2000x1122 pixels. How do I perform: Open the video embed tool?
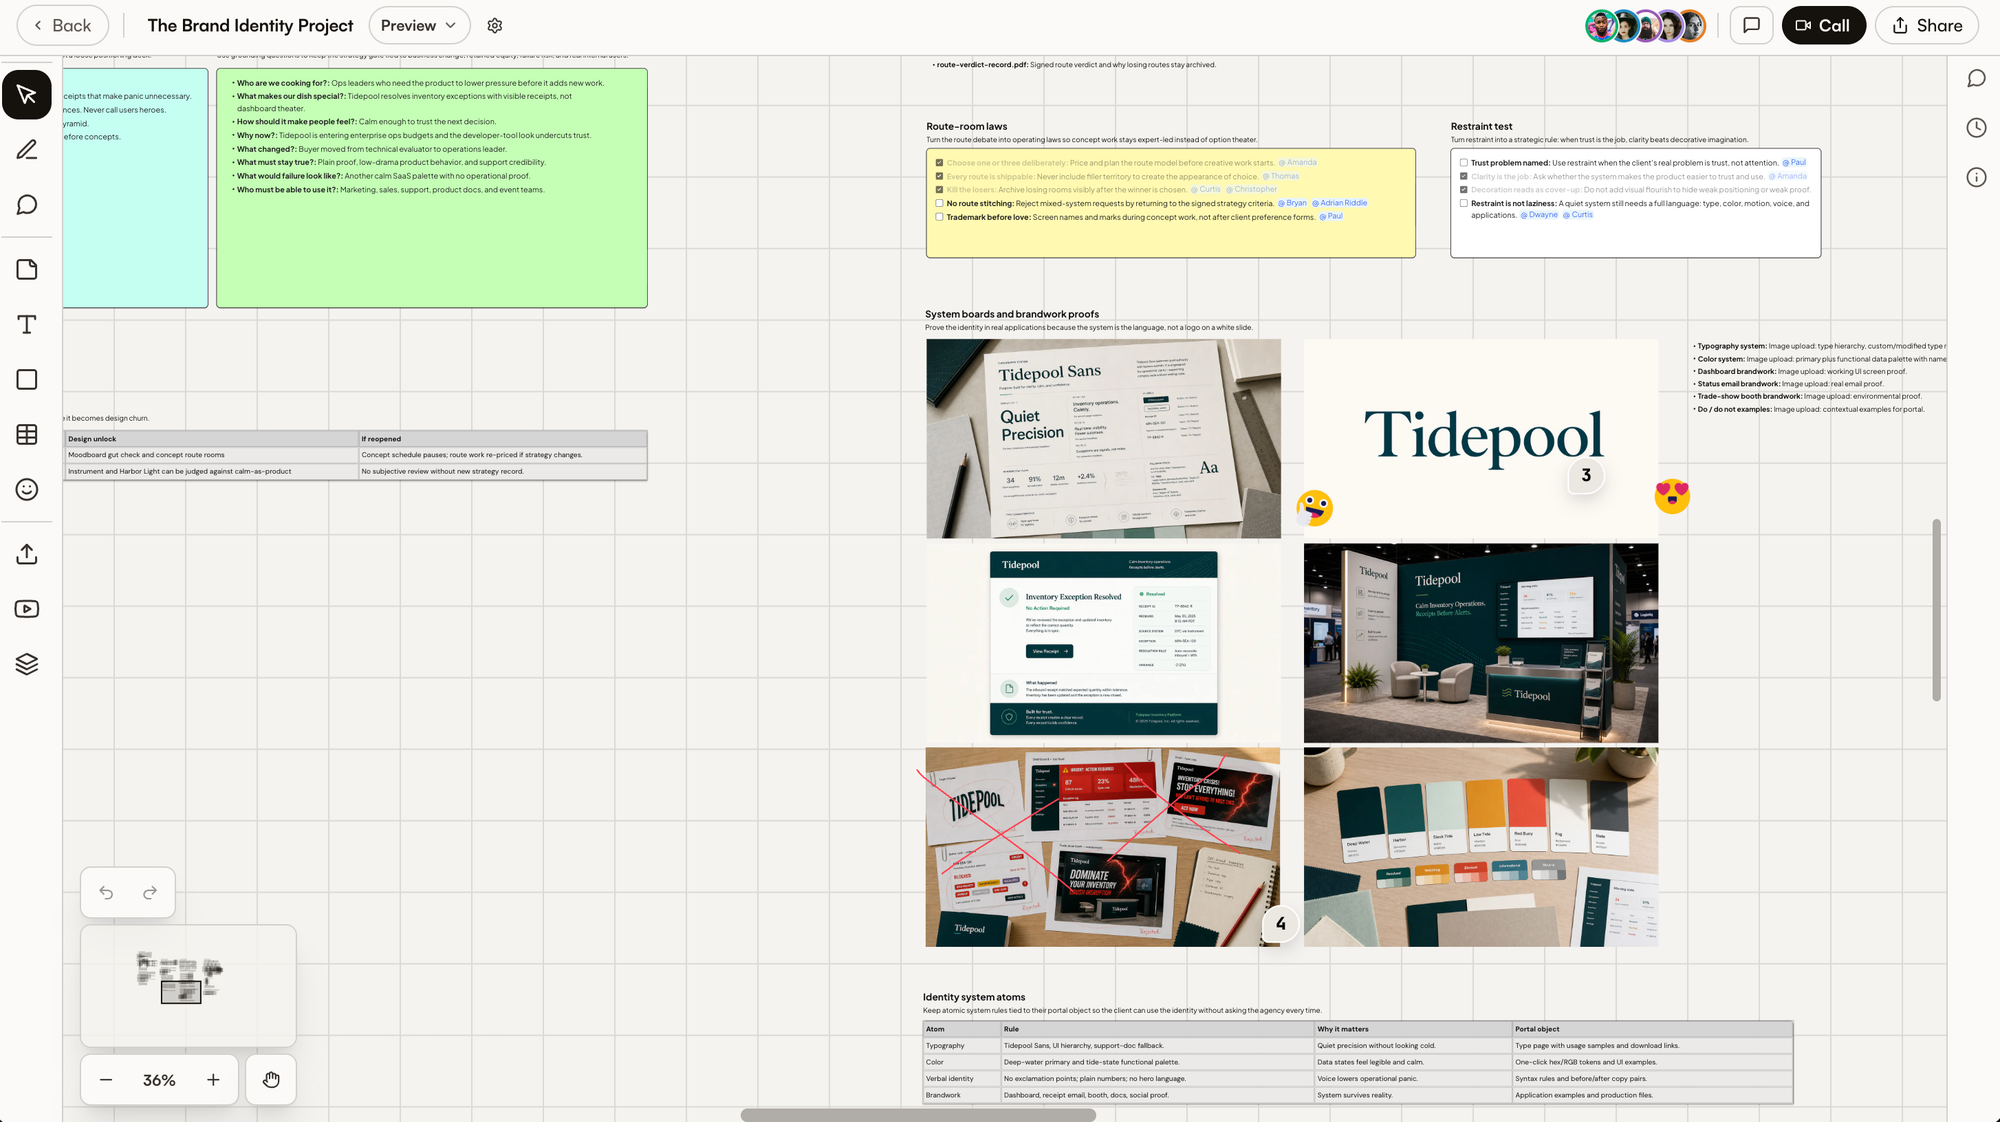coord(27,609)
